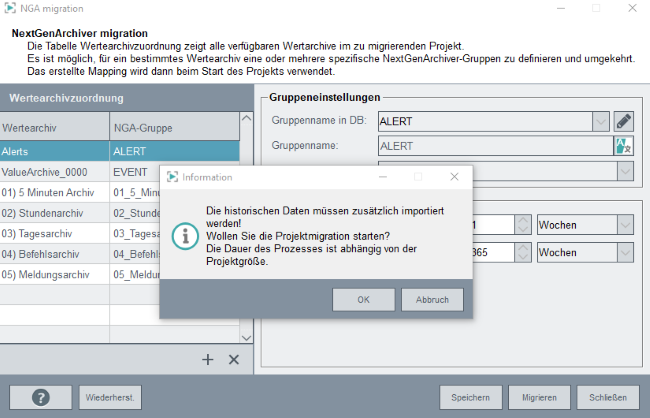650x418 pixels.
Task: Click the Gruppenname text field containing ALERT
Action: coord(495,146)
